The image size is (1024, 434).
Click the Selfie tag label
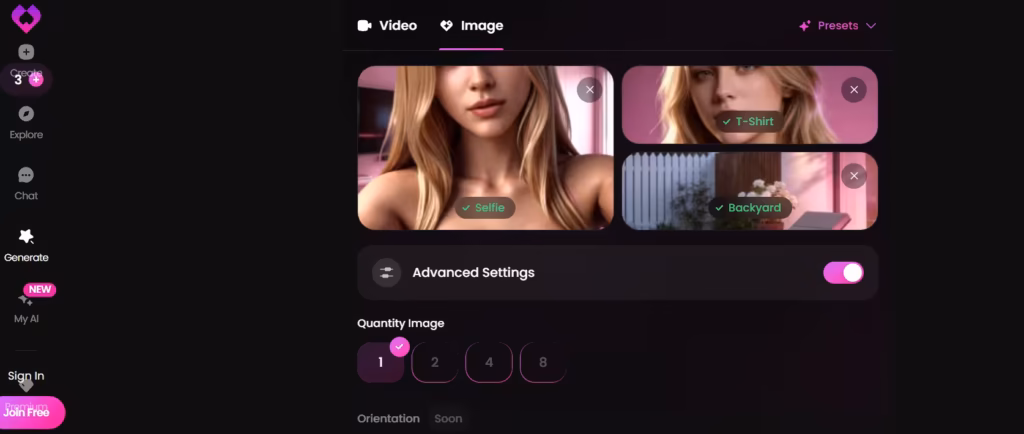pyautogui.click(x=485, y=208)
